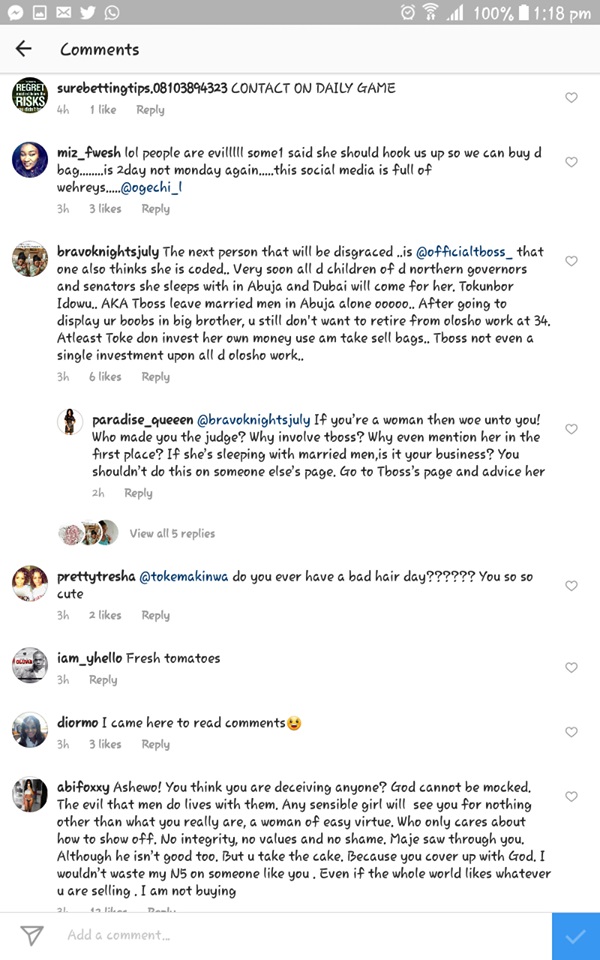Like prettytresha's comment heart icon
This screenshot has width=600, height=960.
(571, 586)
